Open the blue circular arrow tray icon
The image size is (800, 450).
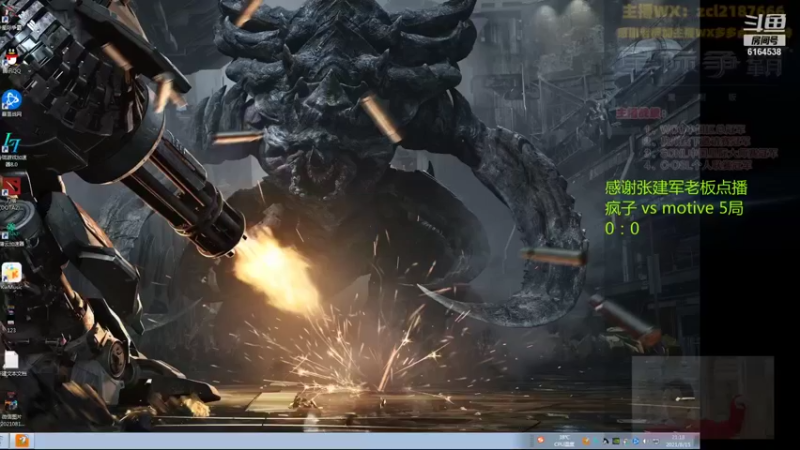[636, 441]
